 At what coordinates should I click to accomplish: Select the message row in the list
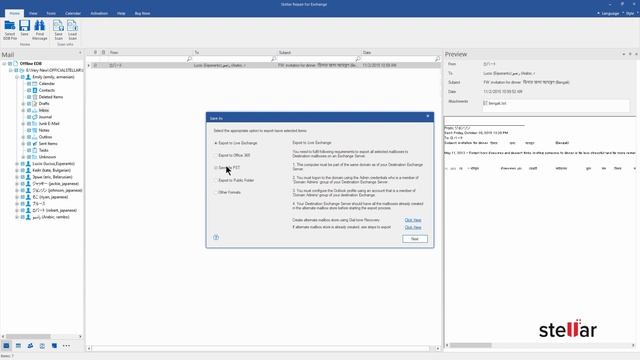click(264, 65)
